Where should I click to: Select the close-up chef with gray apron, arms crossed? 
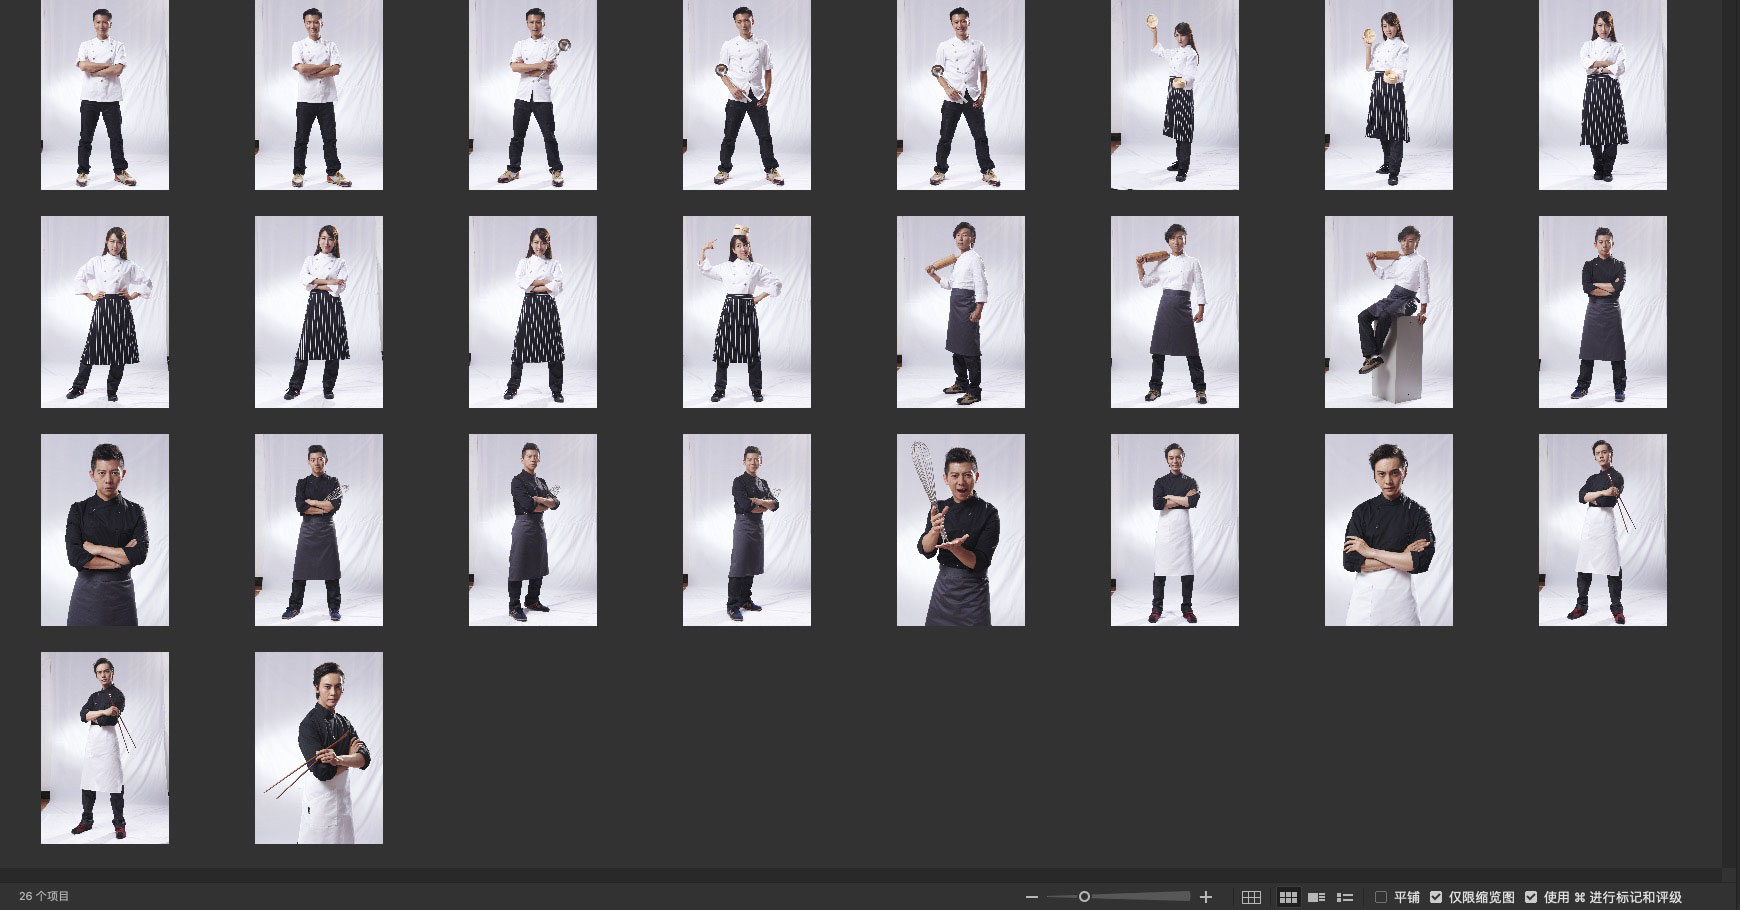(x=105, y=530)
